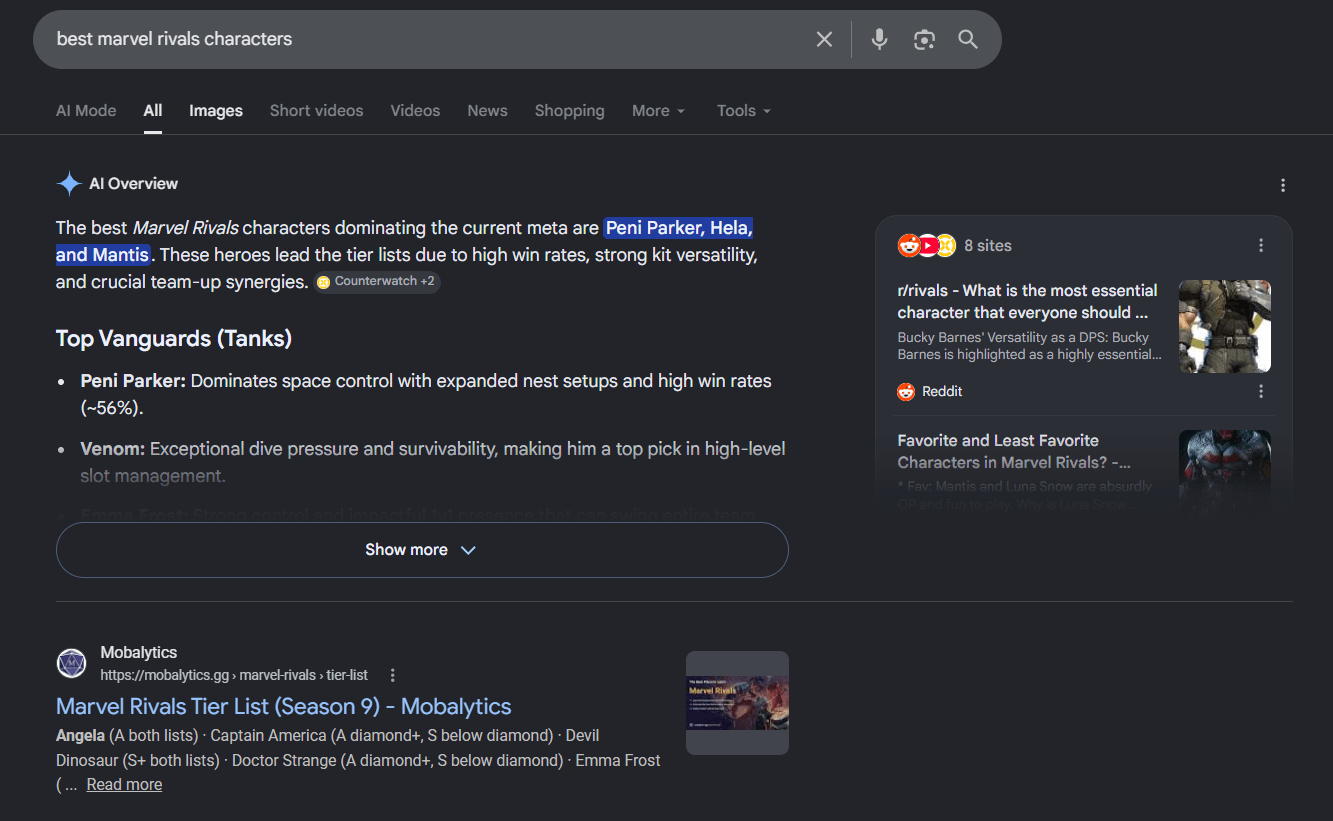The width and height of the screenshot is (1333, 821).
Task: Click highlighted text 'Peni Parker, Hela,'
Action: coord(679,228)
